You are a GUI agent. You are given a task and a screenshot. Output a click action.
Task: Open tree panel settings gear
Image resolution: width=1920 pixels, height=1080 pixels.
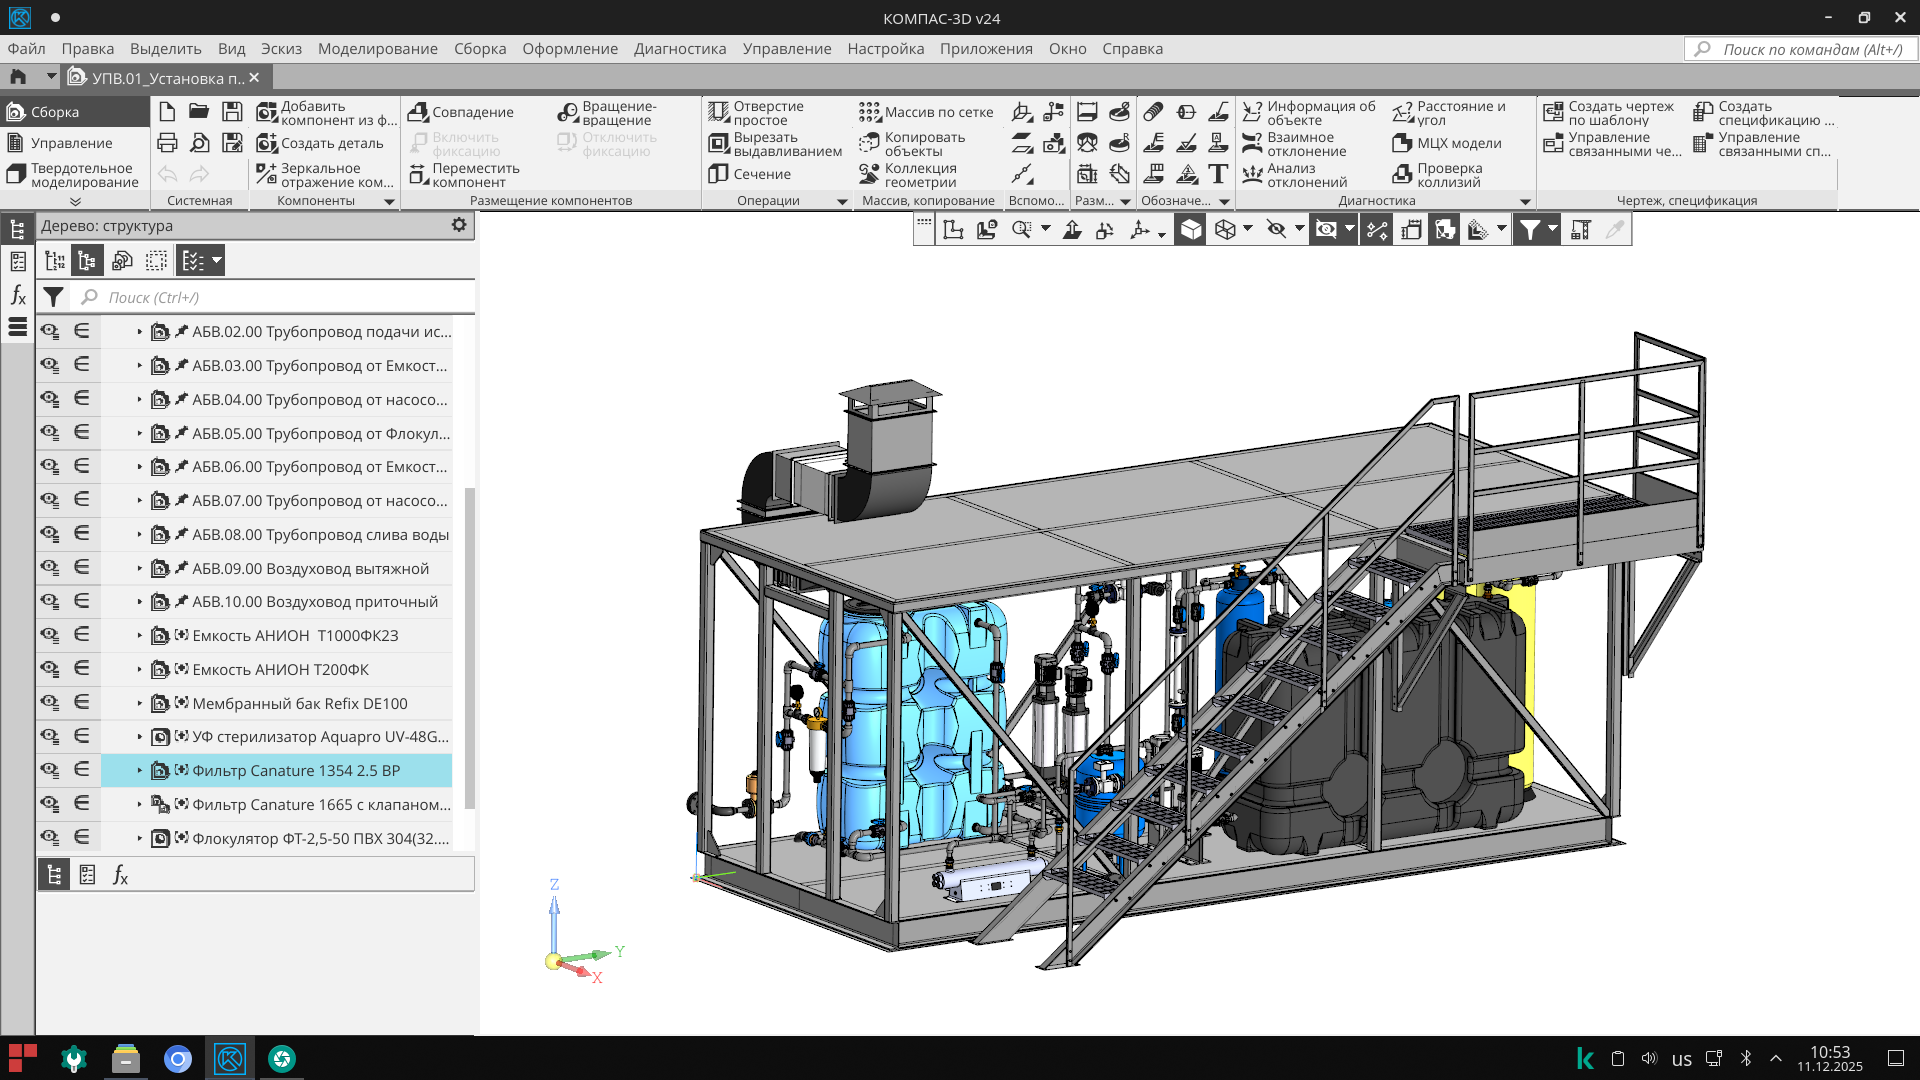[459, 225]
